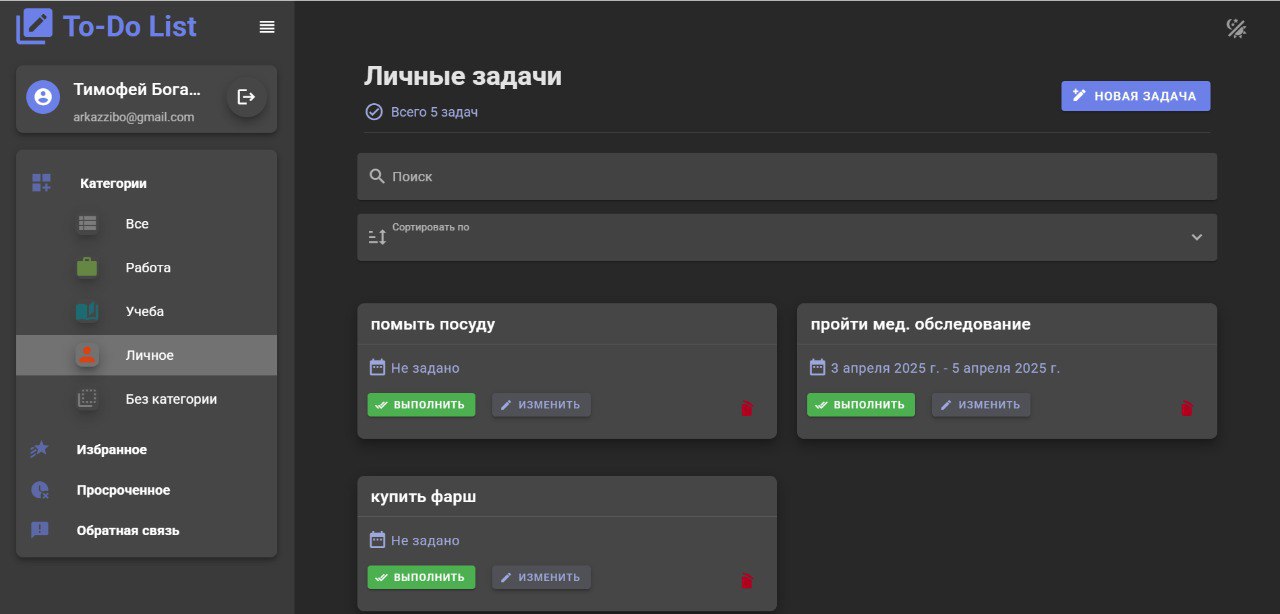Click the To-Do List logo icon
1280x614 pixels.
click(35, 27)
